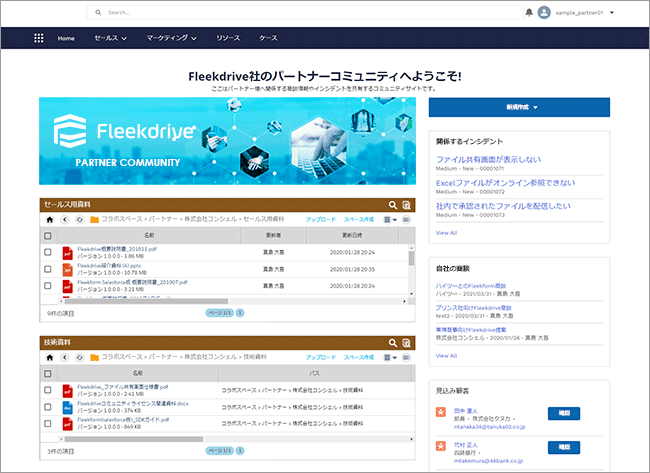Open view mode dropdown in セールス用資料 toolbar
This screenshot has height=473, width=650.
click(390, 219)
